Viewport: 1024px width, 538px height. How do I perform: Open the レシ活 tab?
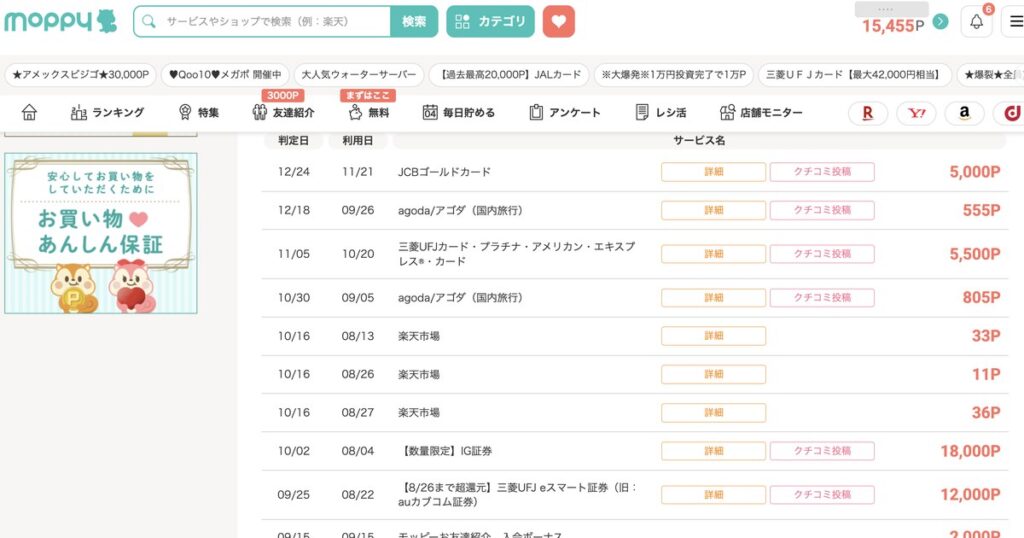(661, 112)
